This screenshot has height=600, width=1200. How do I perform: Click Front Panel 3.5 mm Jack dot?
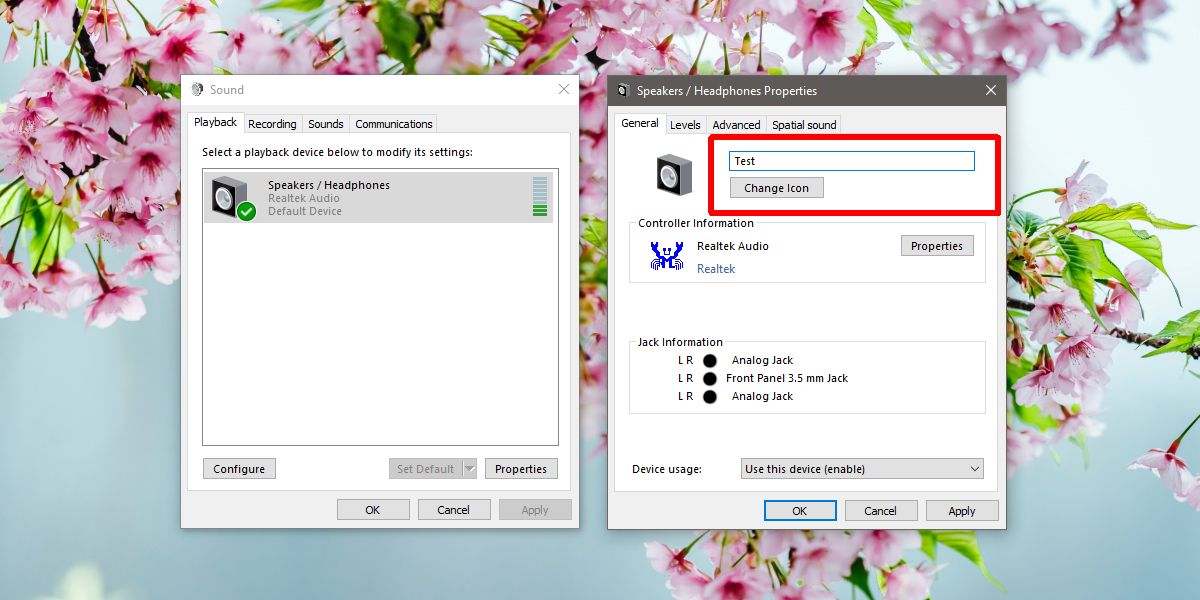coord(709,378)
